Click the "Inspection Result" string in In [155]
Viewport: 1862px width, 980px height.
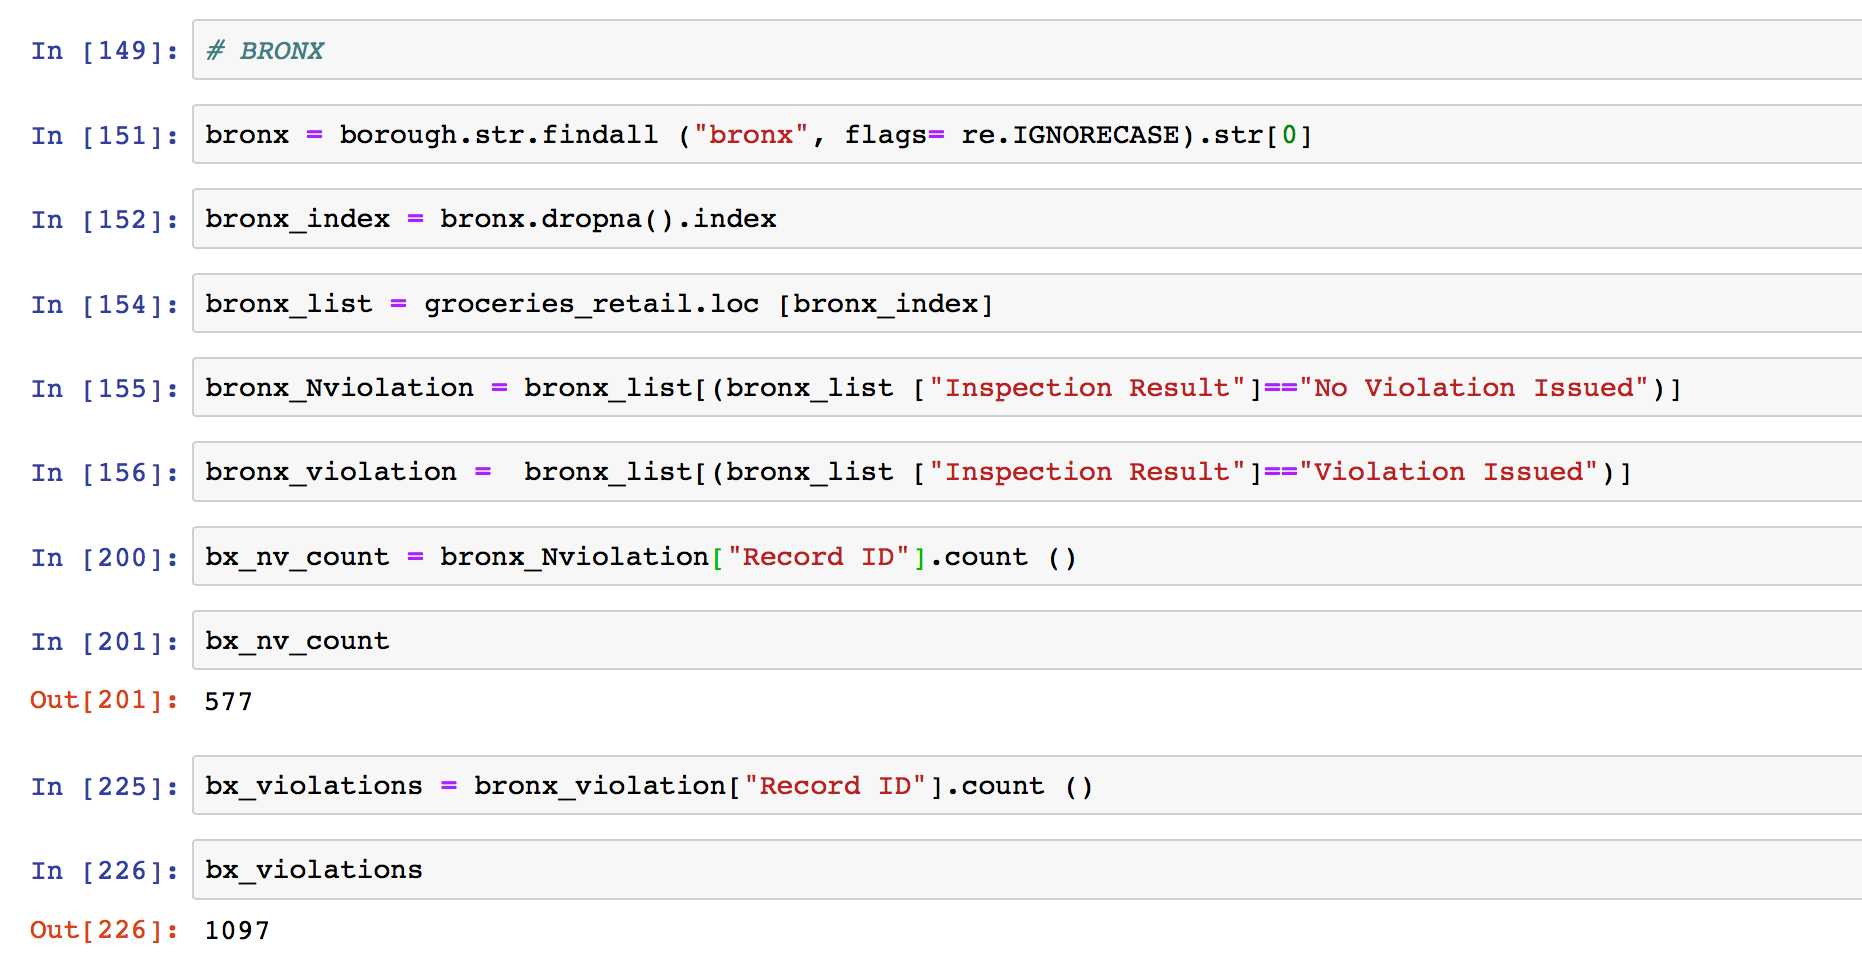point(1087,387)
